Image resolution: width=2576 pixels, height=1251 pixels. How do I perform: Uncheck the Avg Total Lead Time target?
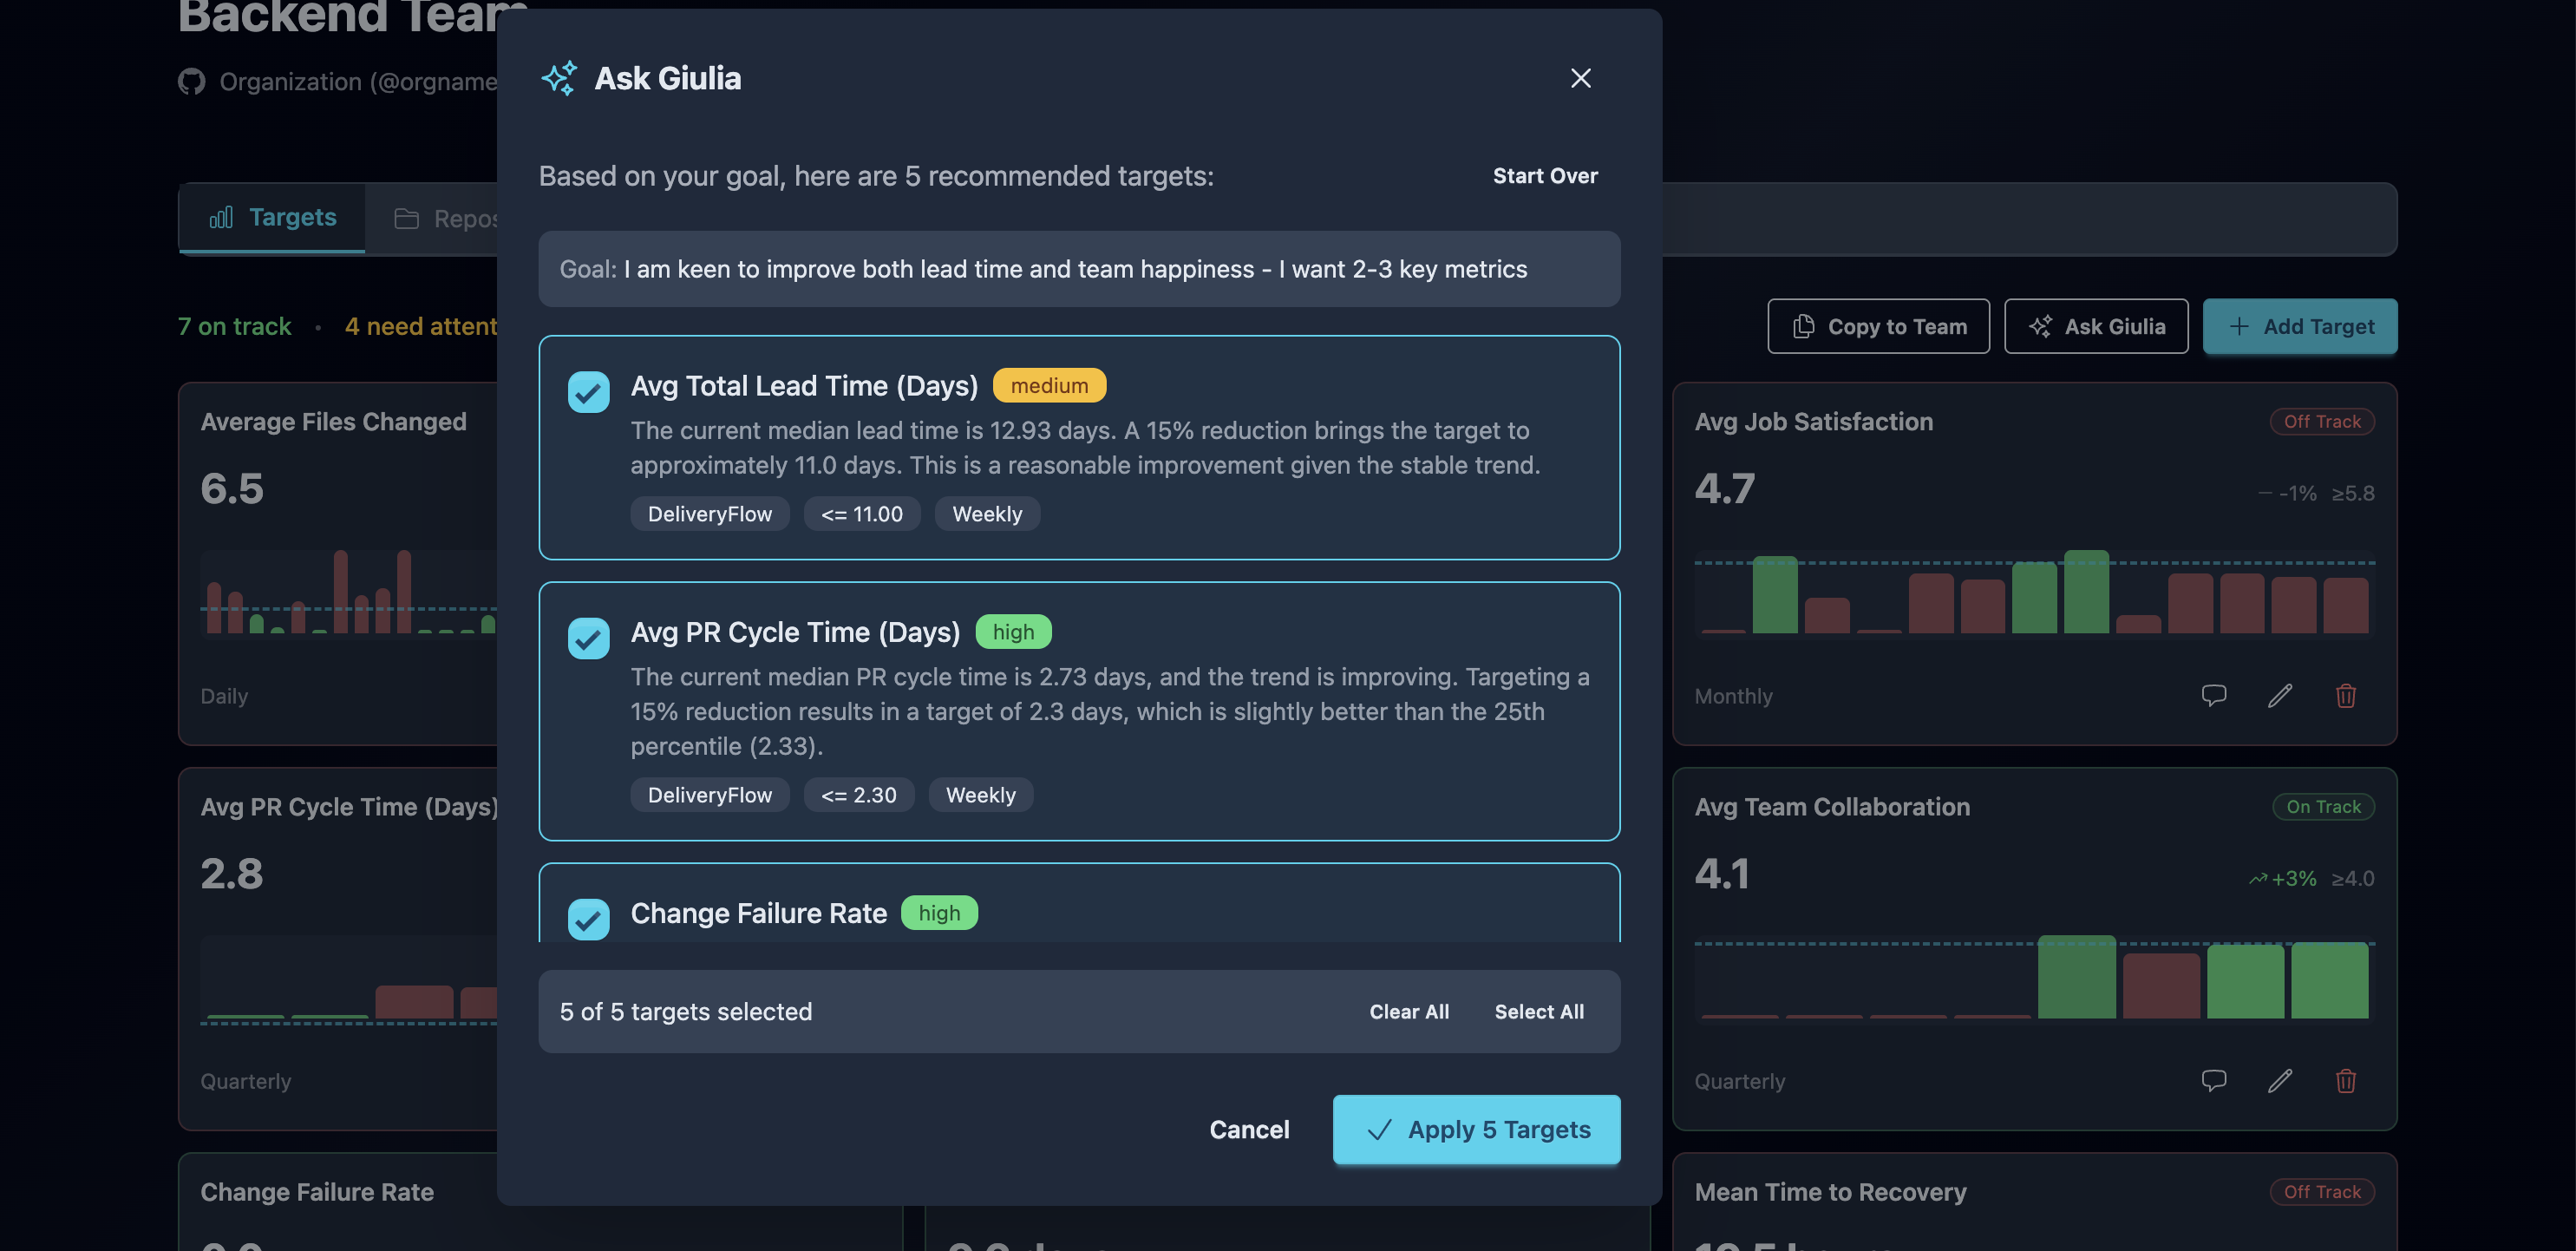tap(588, 392)
